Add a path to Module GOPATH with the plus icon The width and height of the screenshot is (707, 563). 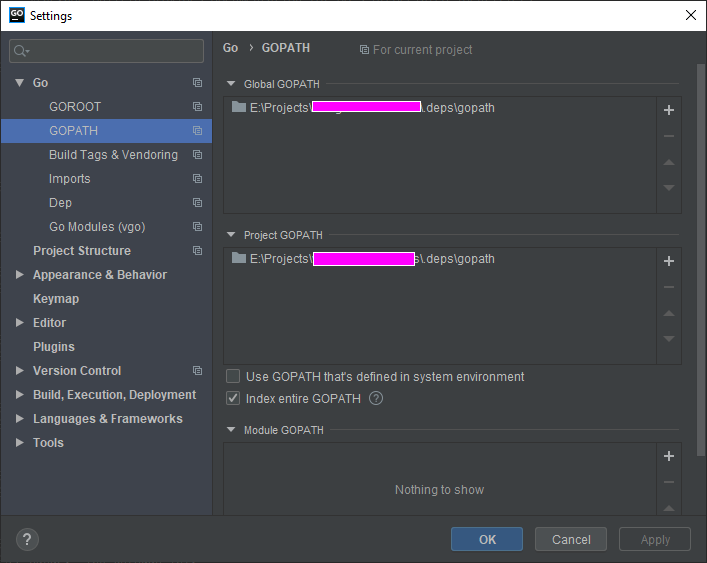click(x=669, y=456)
